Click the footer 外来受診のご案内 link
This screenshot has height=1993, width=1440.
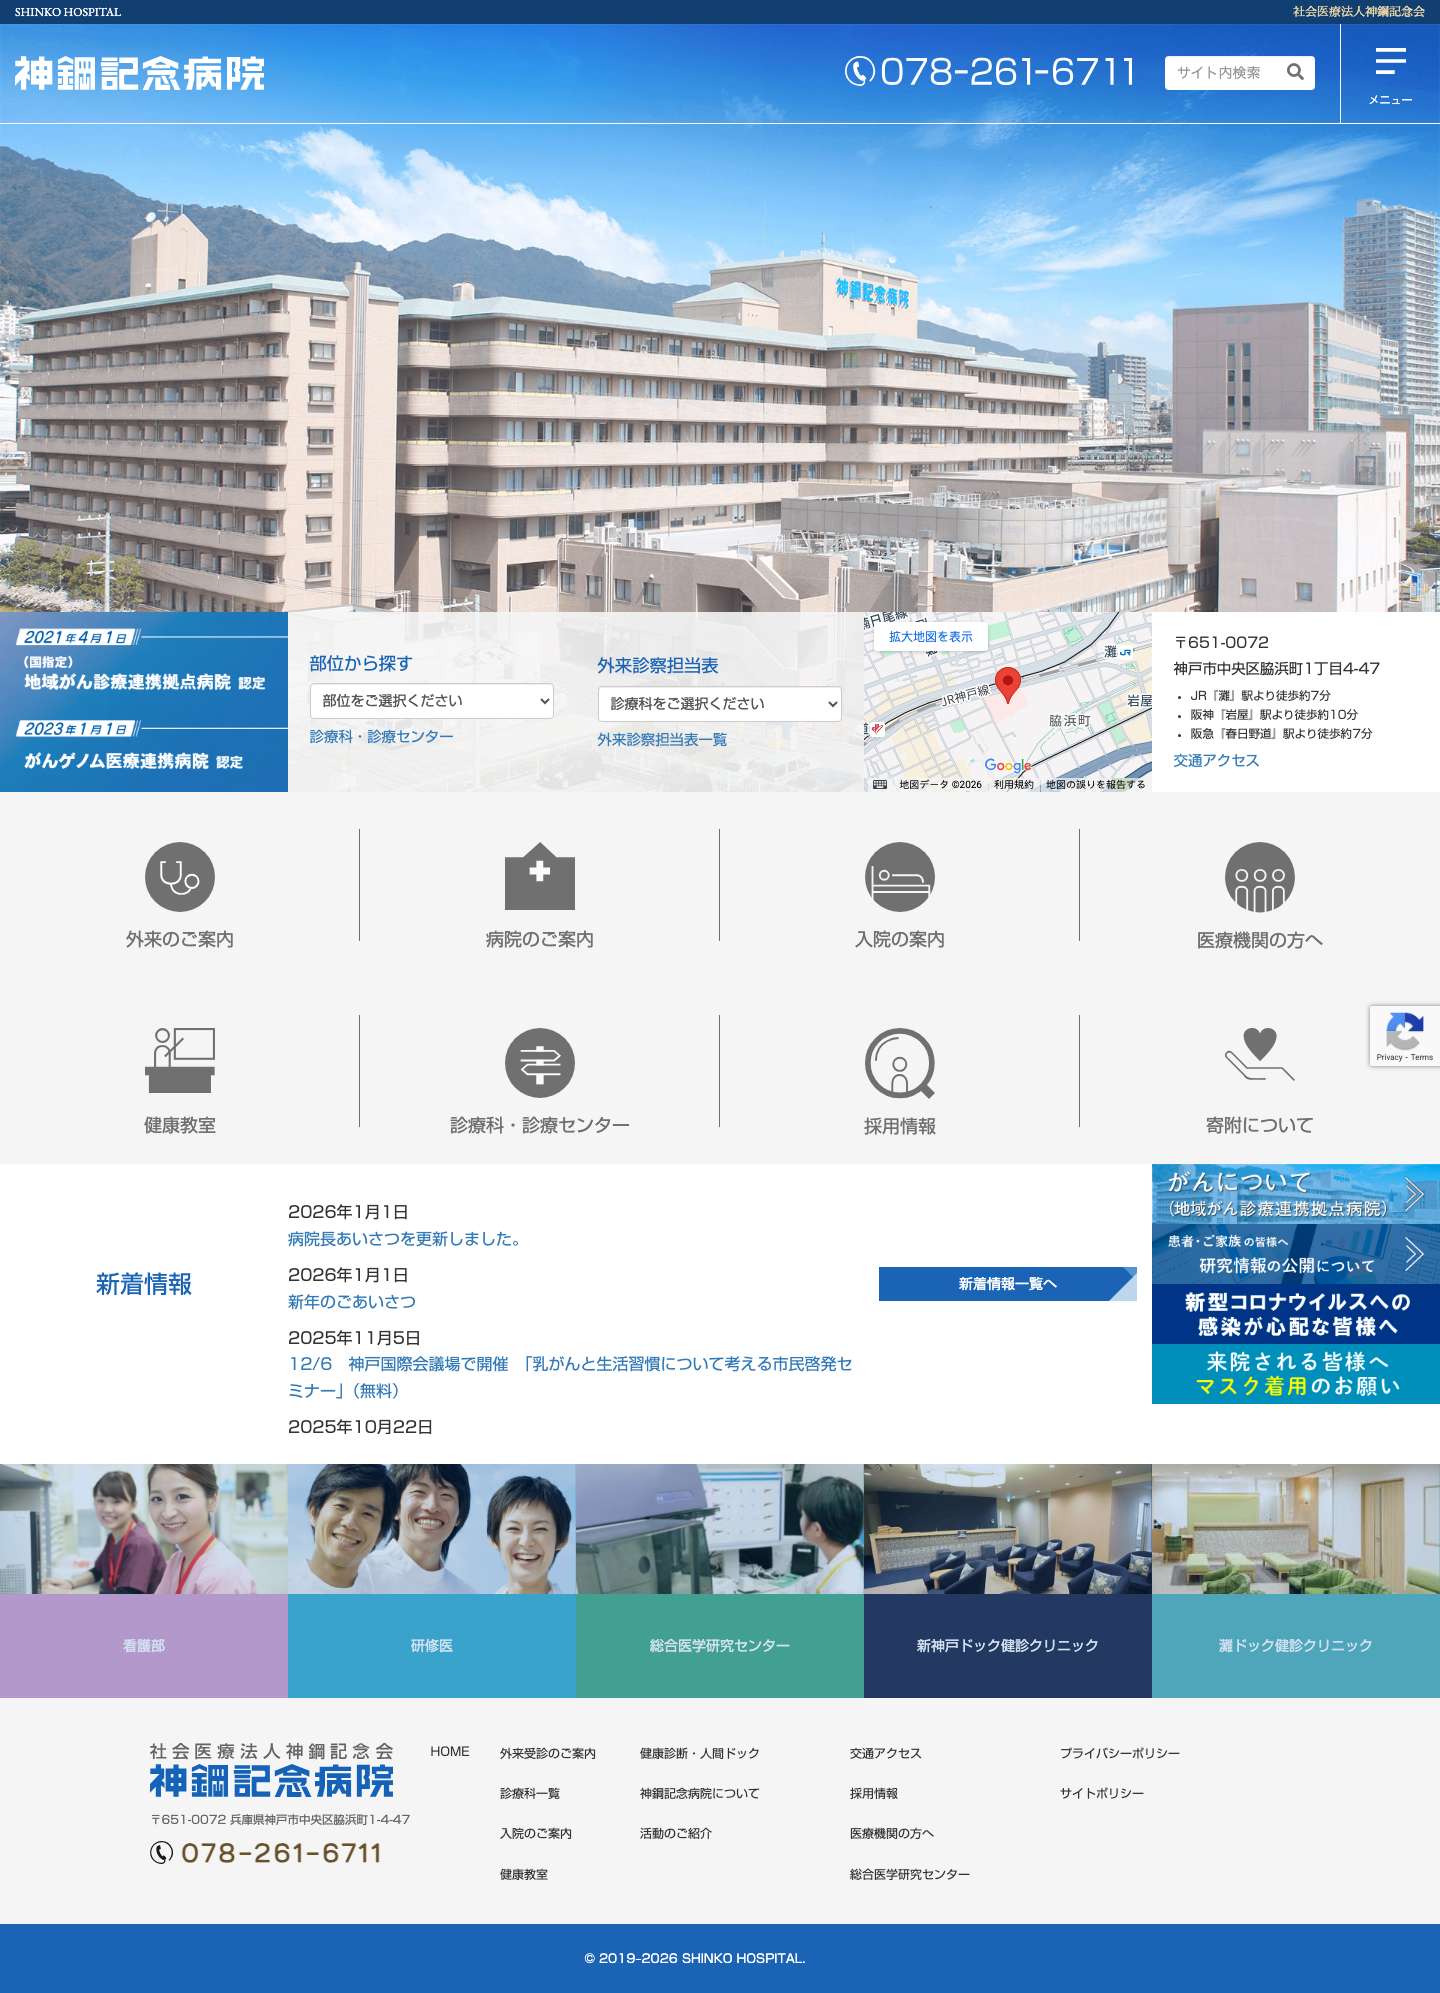[548, 1754]
